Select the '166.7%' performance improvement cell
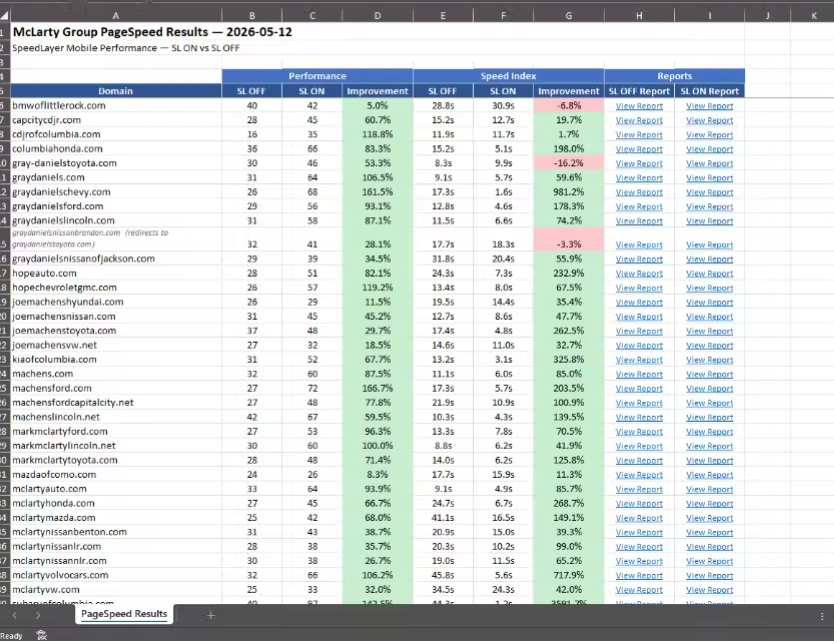The width and height of the screenshot is (834, 641). point(377,388)
